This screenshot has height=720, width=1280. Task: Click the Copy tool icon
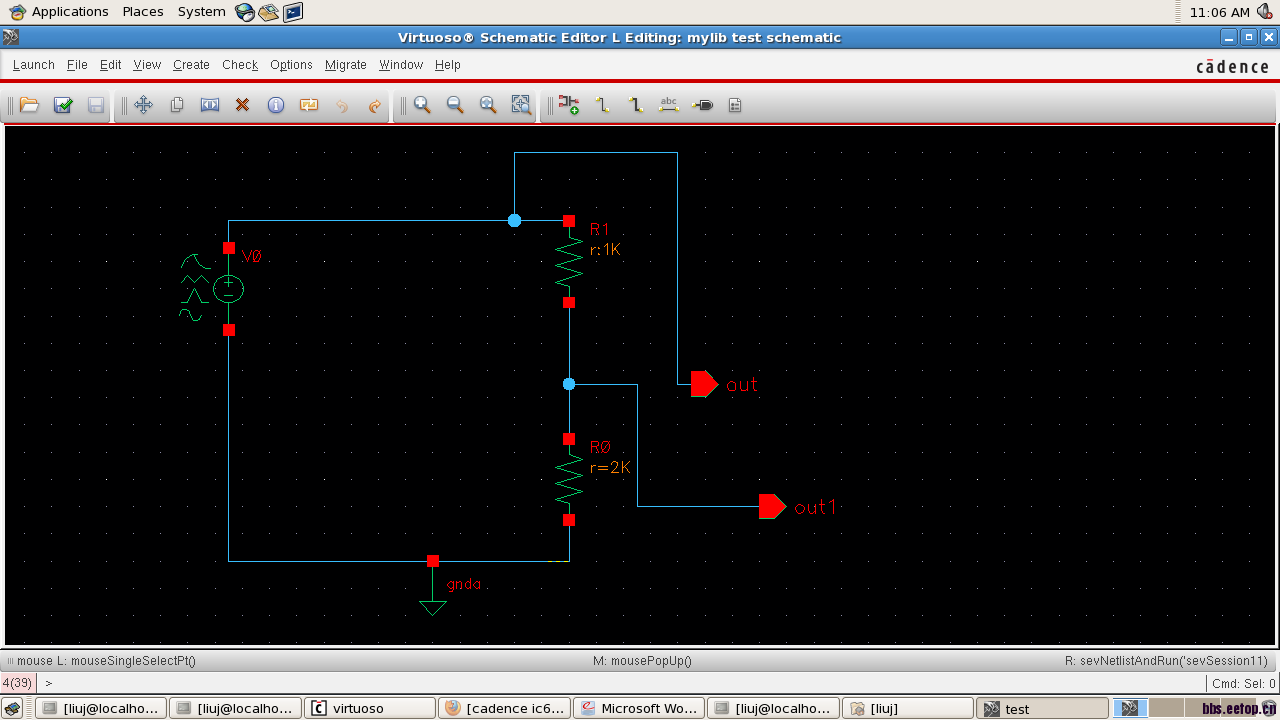pyautogui.click(x=177, y=105)
